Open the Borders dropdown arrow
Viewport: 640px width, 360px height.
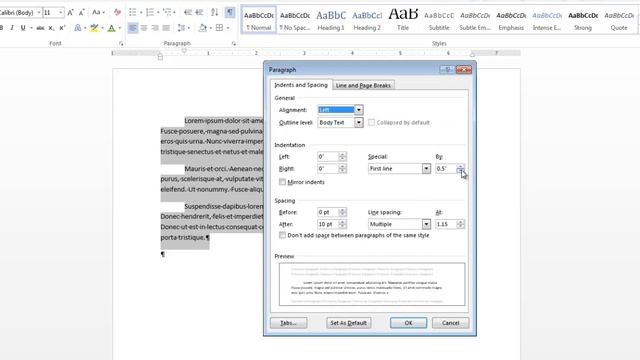click(227, 28)
